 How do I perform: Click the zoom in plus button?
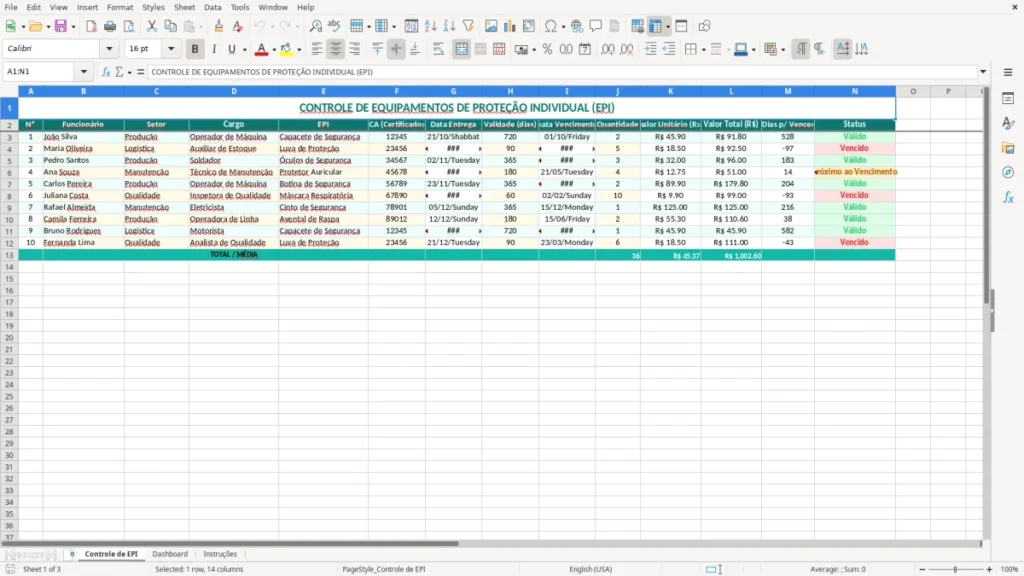(x=989, y=569)
